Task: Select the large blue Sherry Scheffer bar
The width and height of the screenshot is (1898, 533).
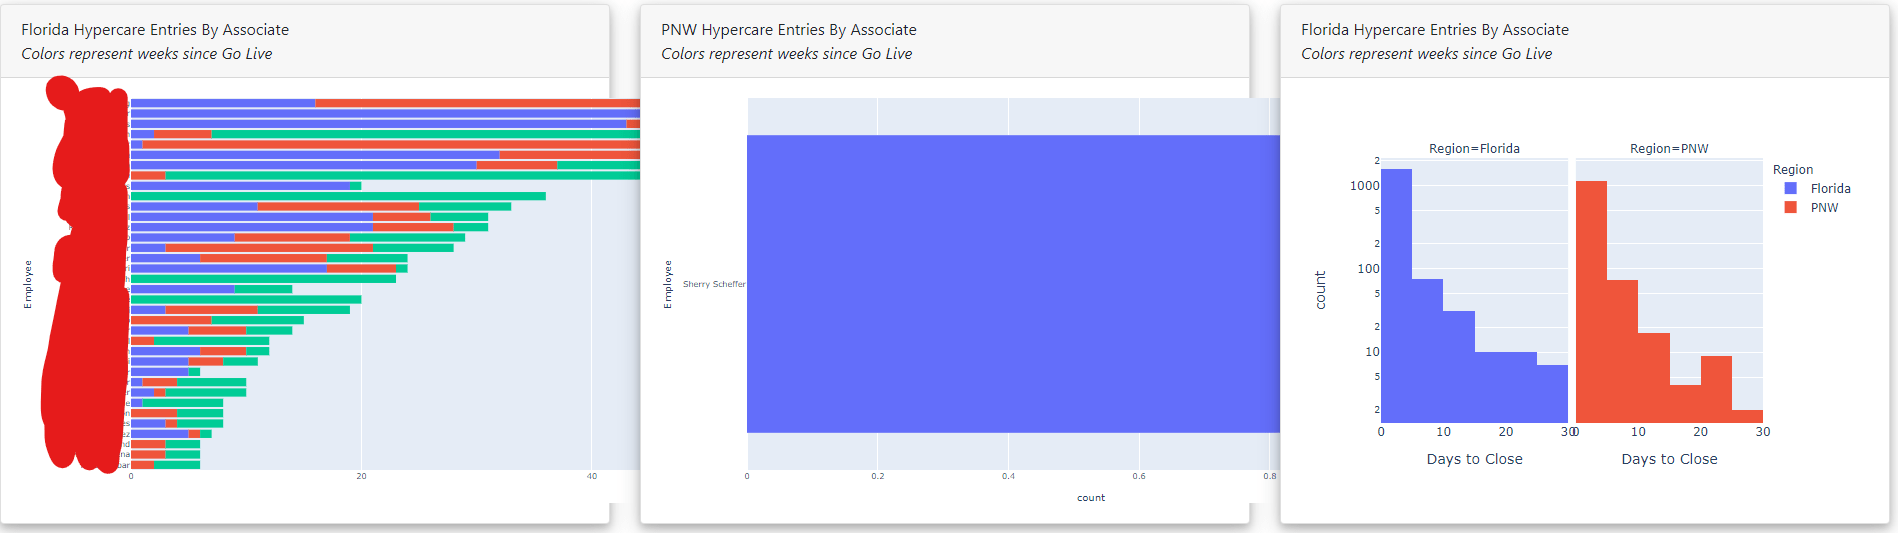Action: 1013,284
